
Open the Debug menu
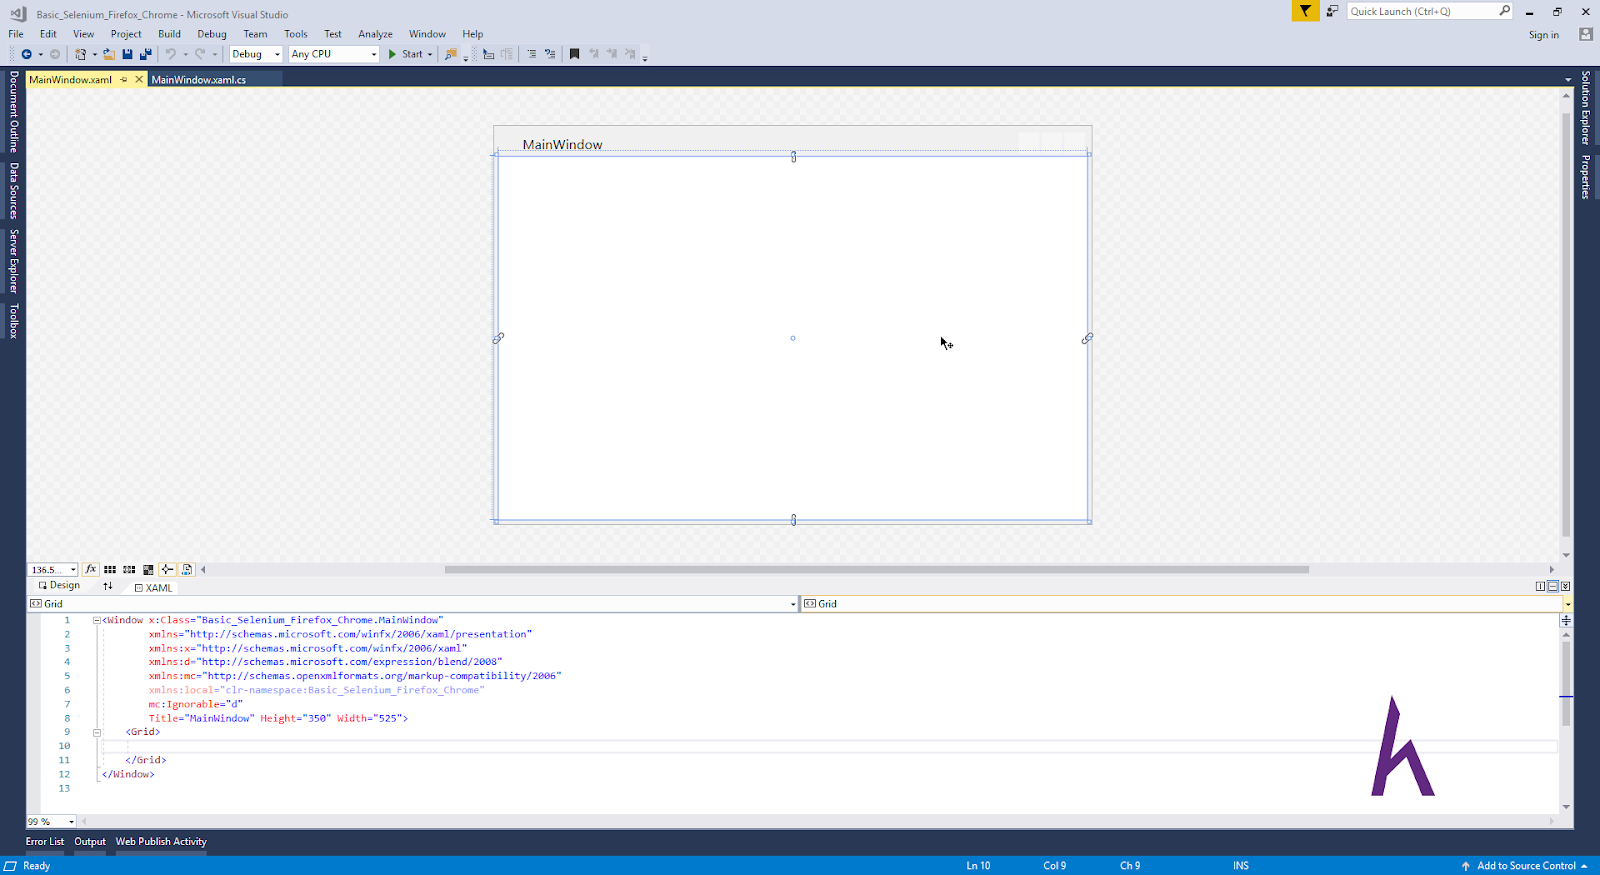212,34
